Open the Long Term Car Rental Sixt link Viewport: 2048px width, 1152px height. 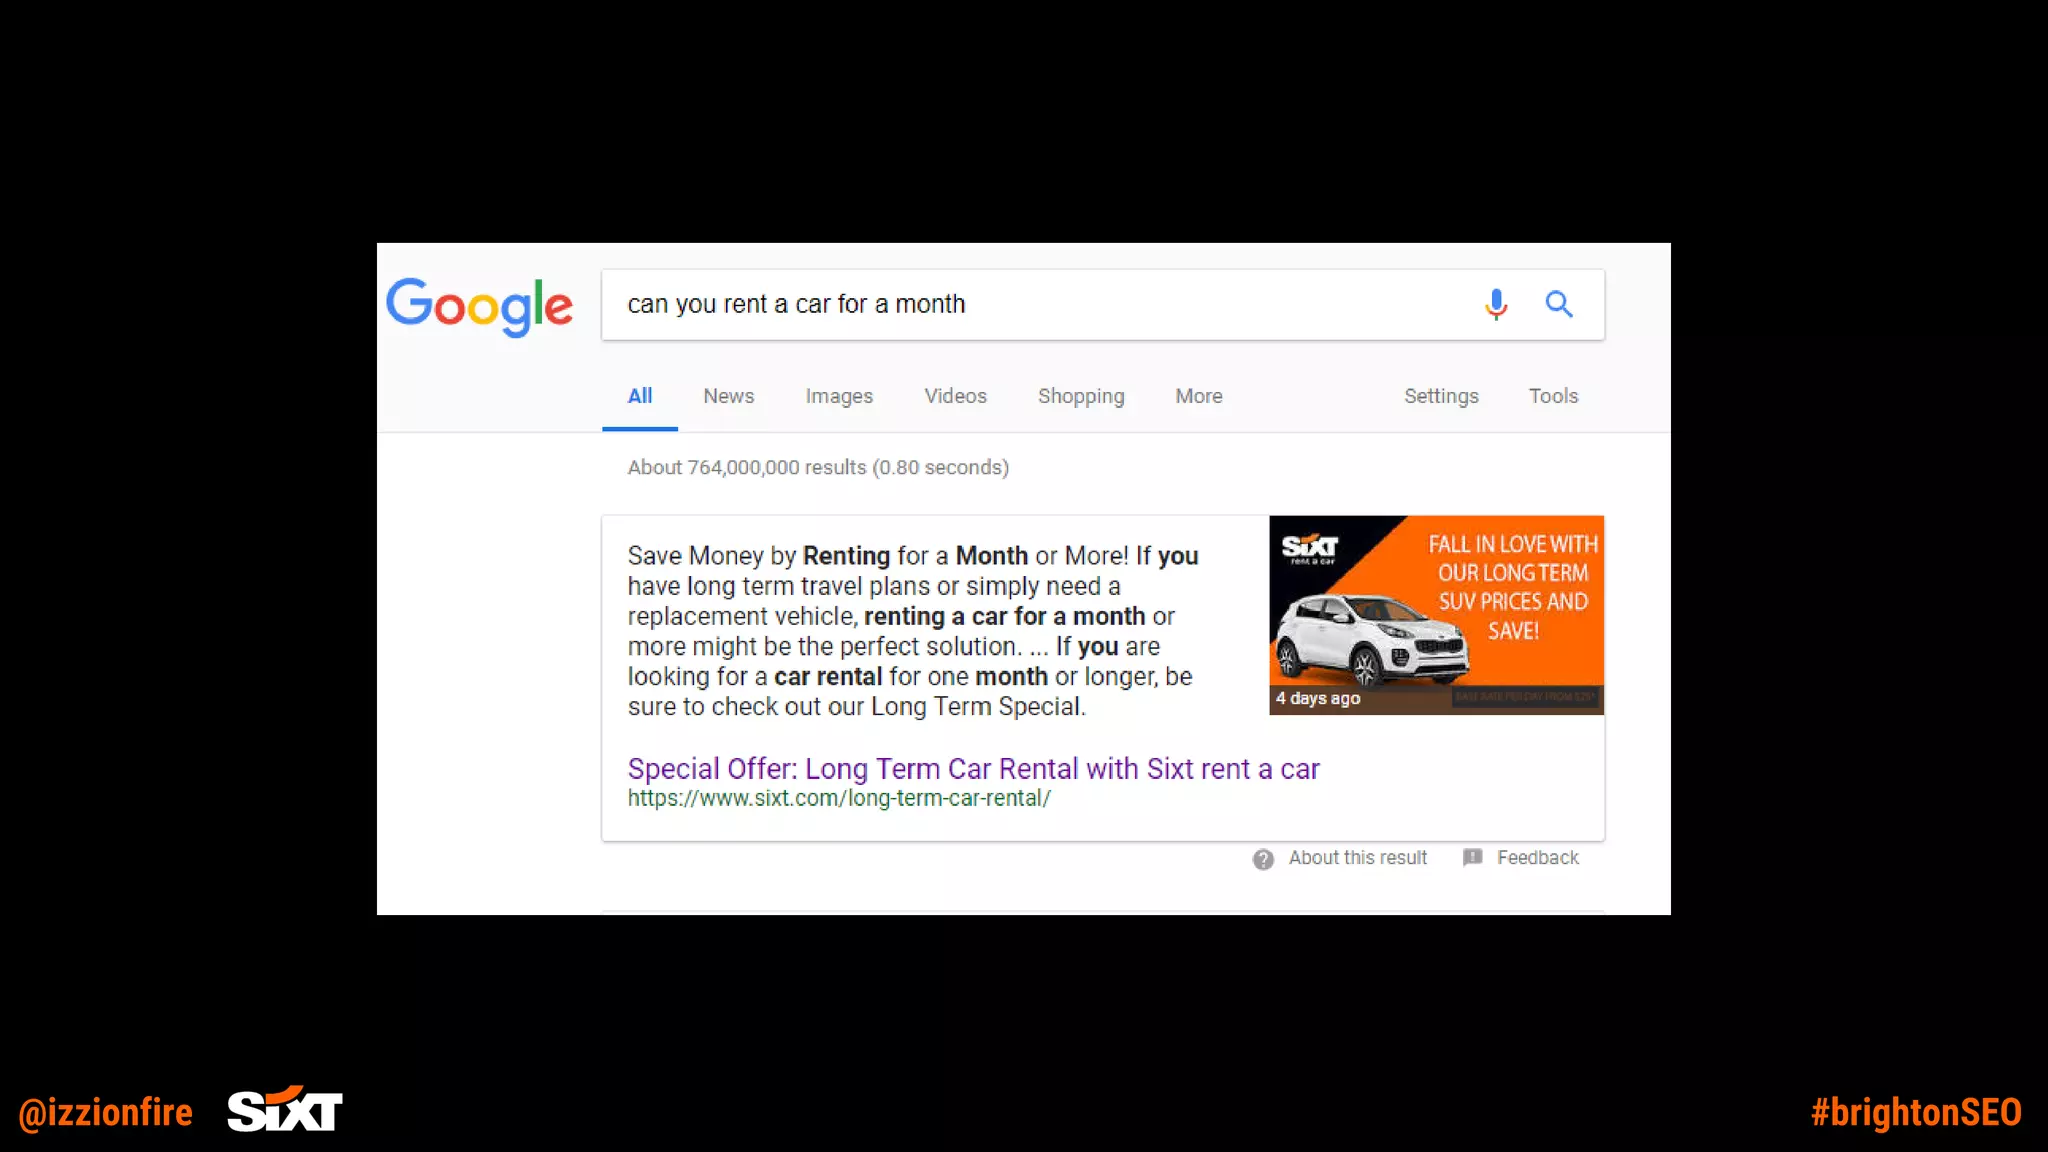973,768
